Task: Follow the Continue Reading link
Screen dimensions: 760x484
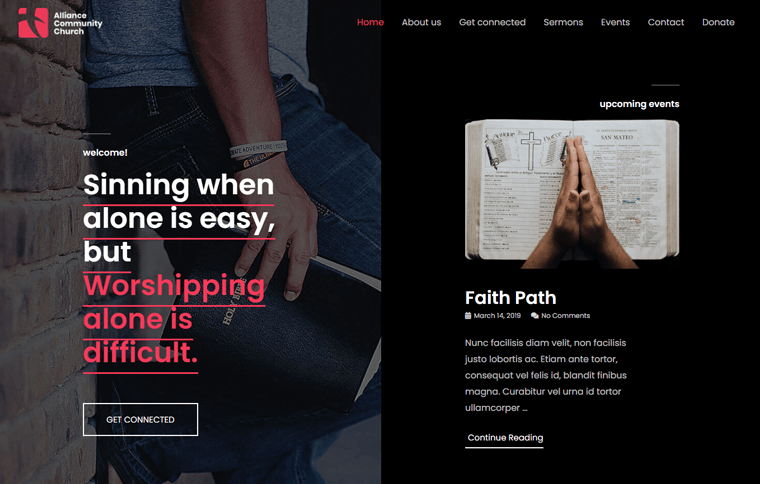Action: (x=505, y=438)
